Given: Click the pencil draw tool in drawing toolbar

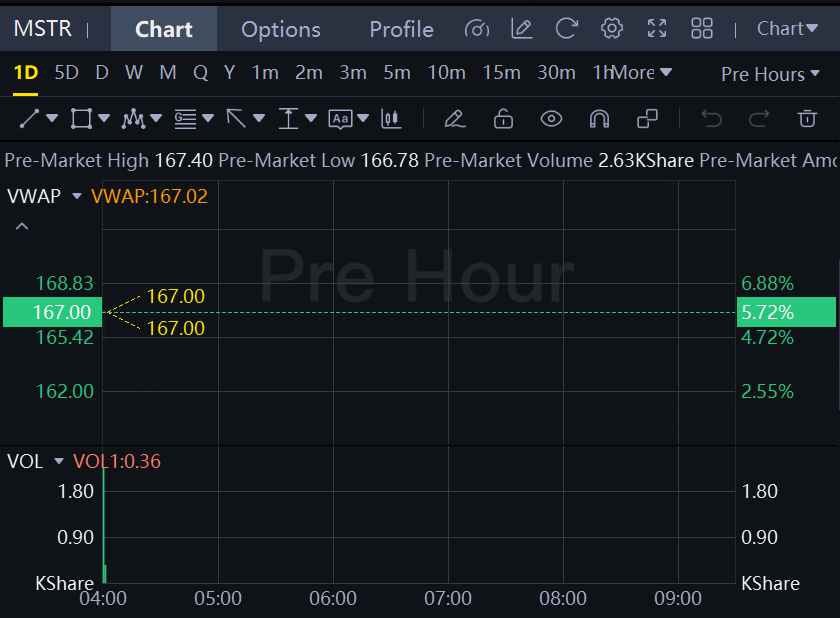Looking at the screenshot, I should tap(454, 119).
